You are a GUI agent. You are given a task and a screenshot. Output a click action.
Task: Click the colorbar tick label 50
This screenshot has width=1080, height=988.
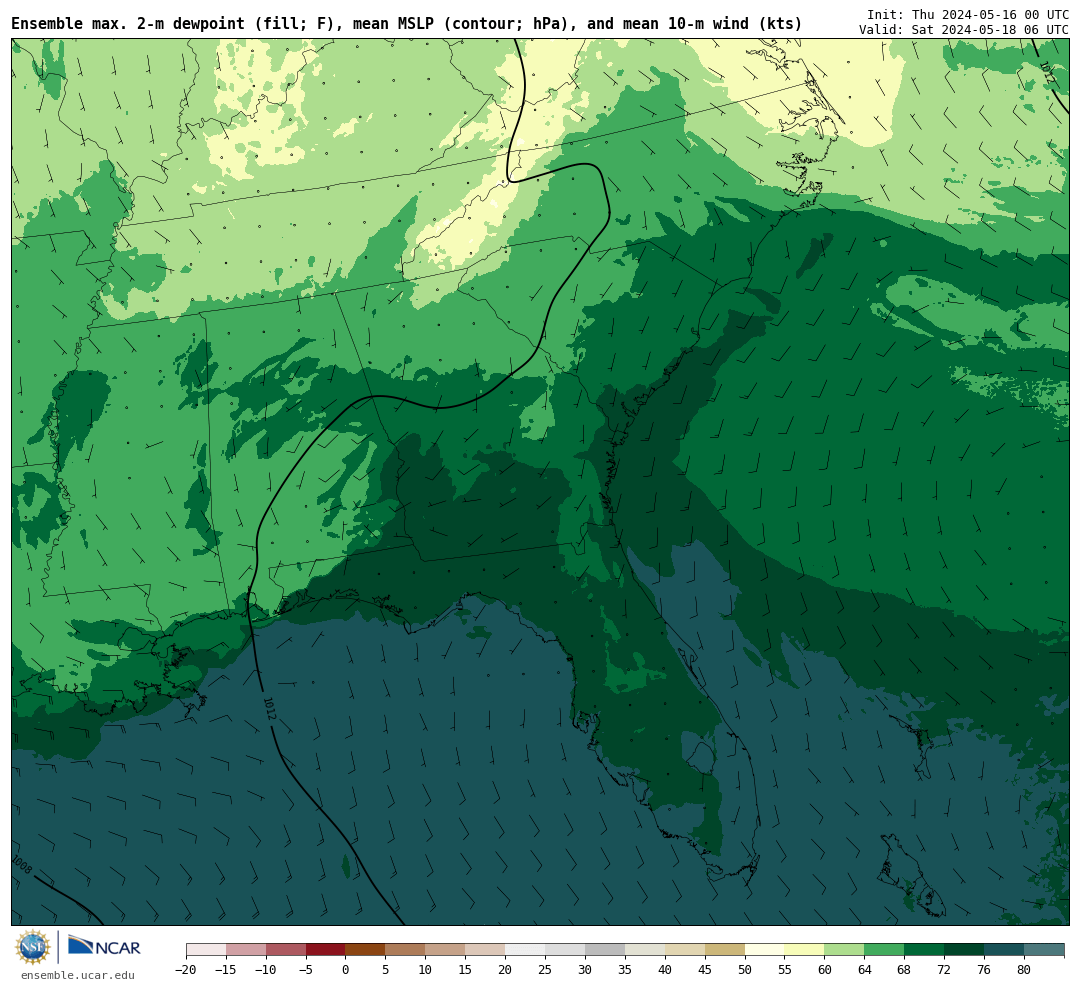pos(745,969)
